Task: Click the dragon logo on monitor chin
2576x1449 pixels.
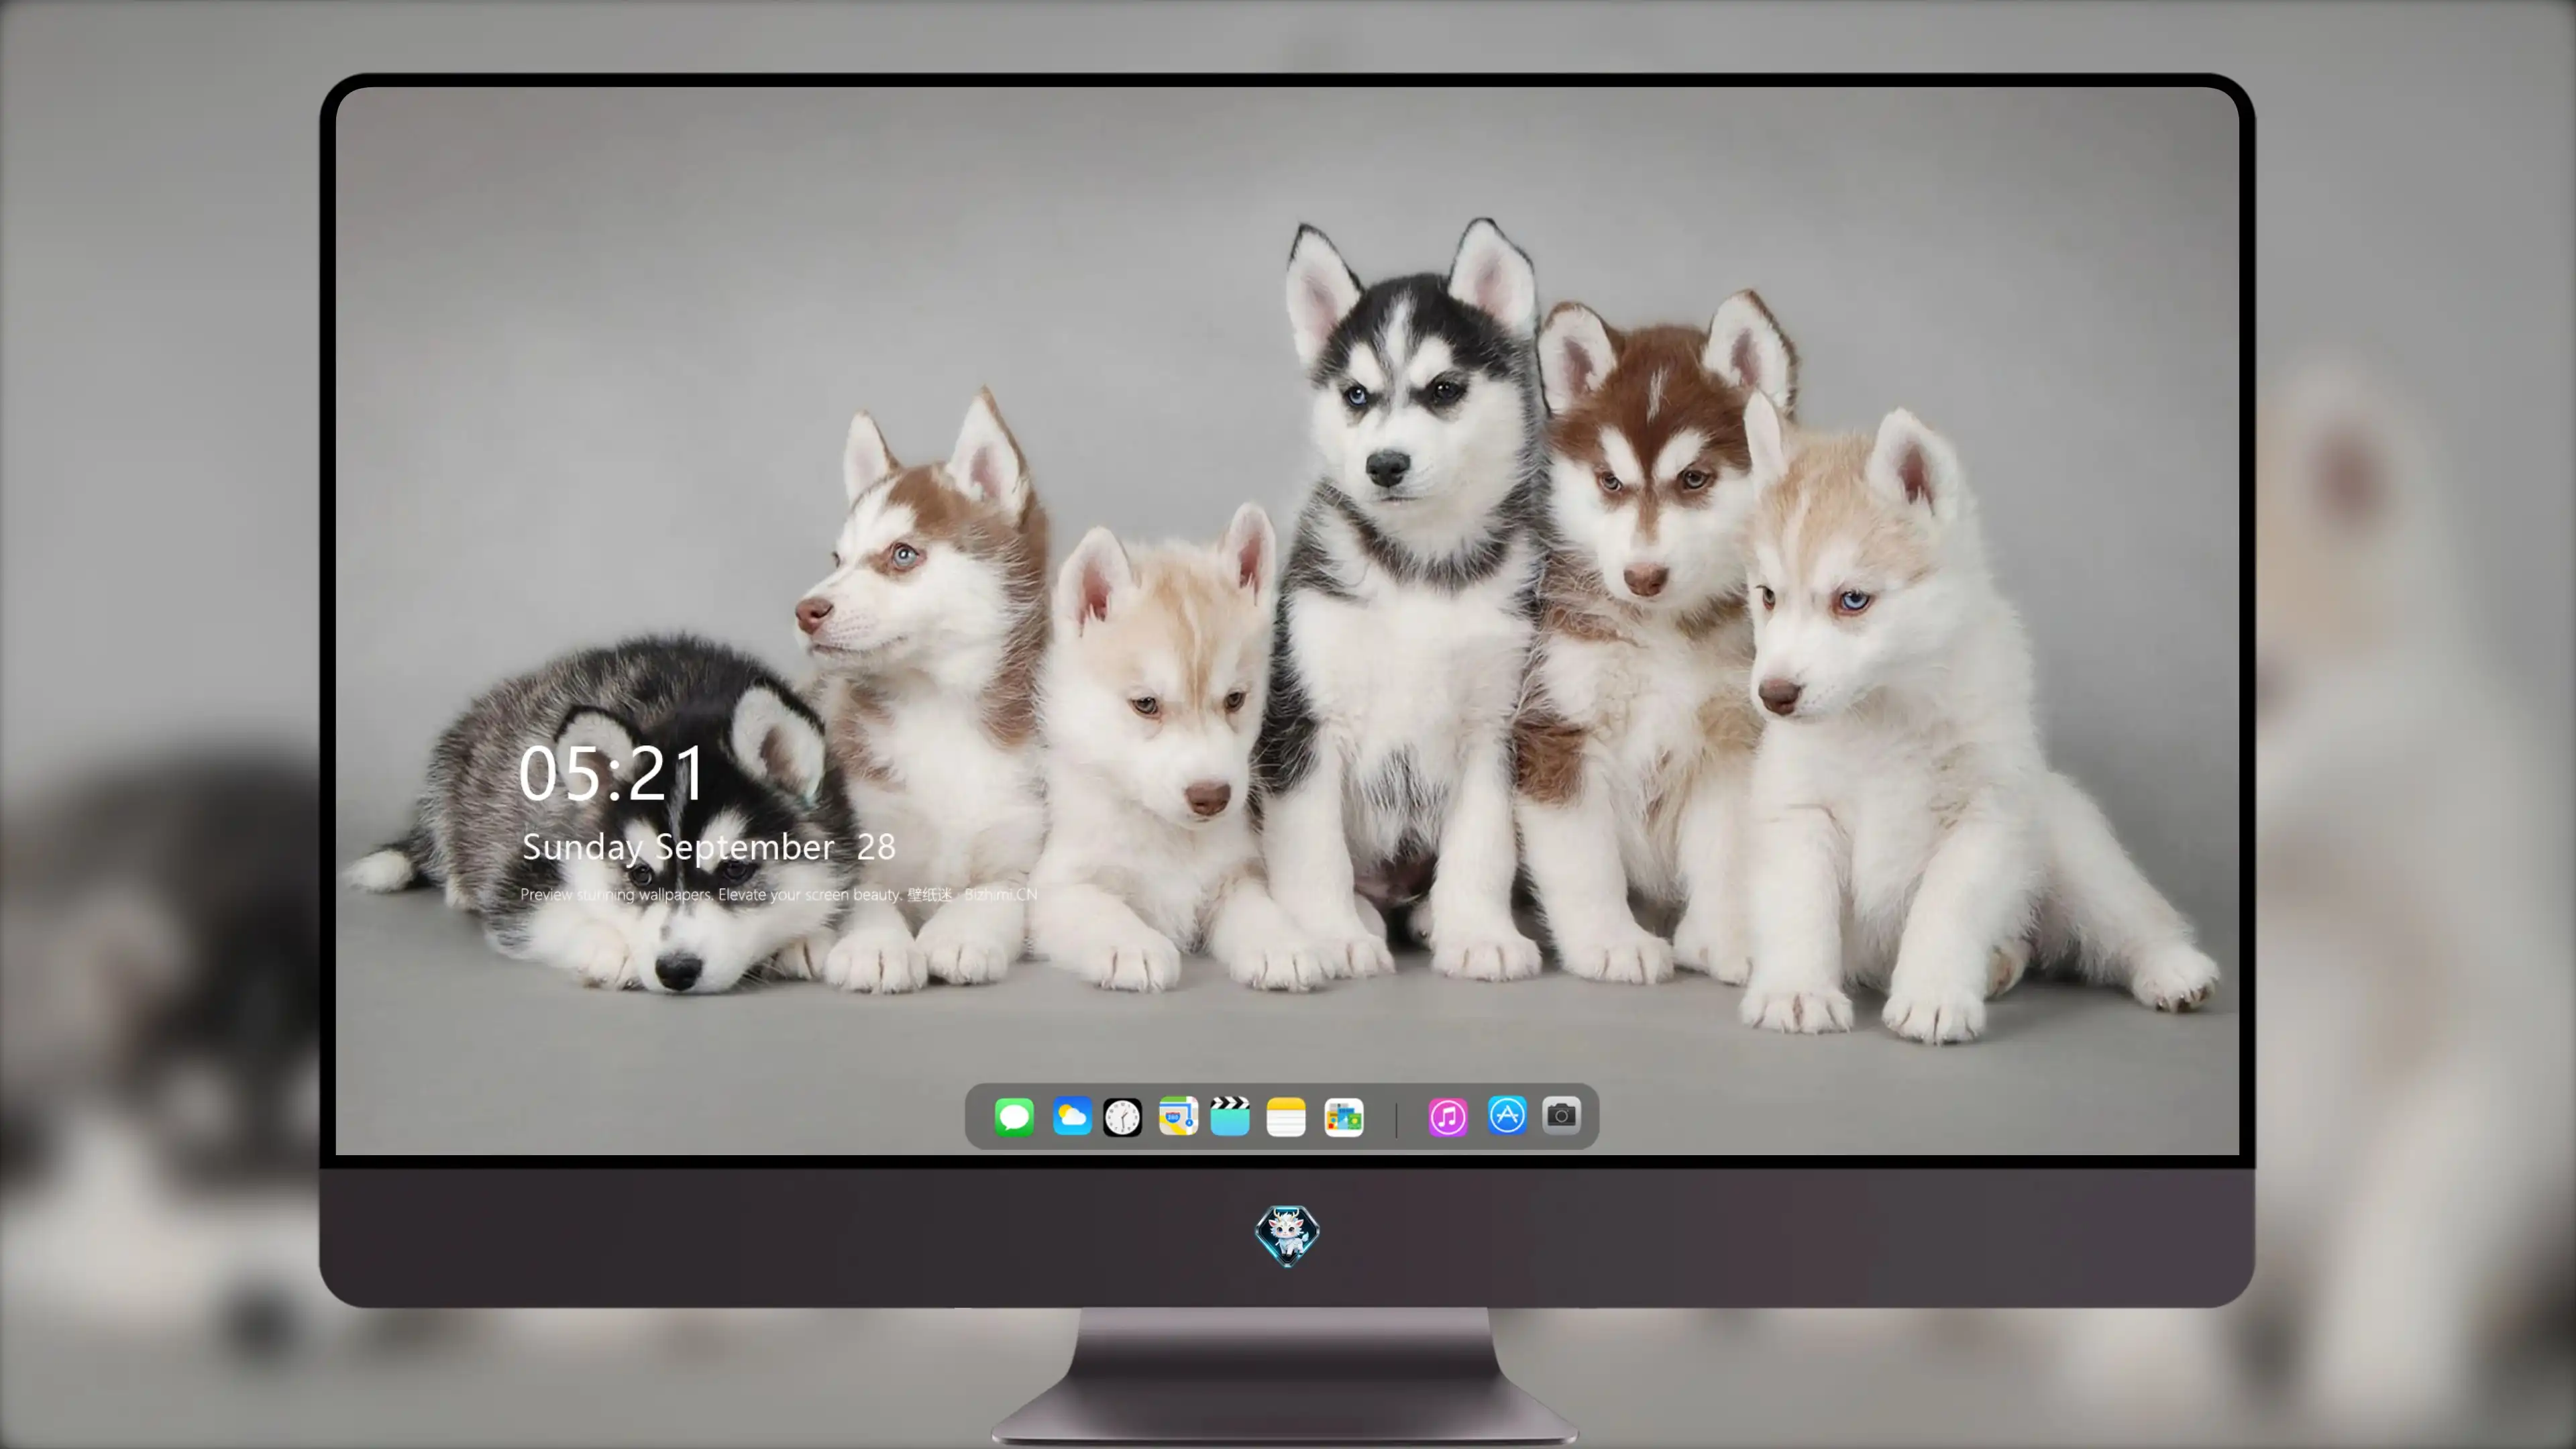Action: click(x=1287, y=1235)
